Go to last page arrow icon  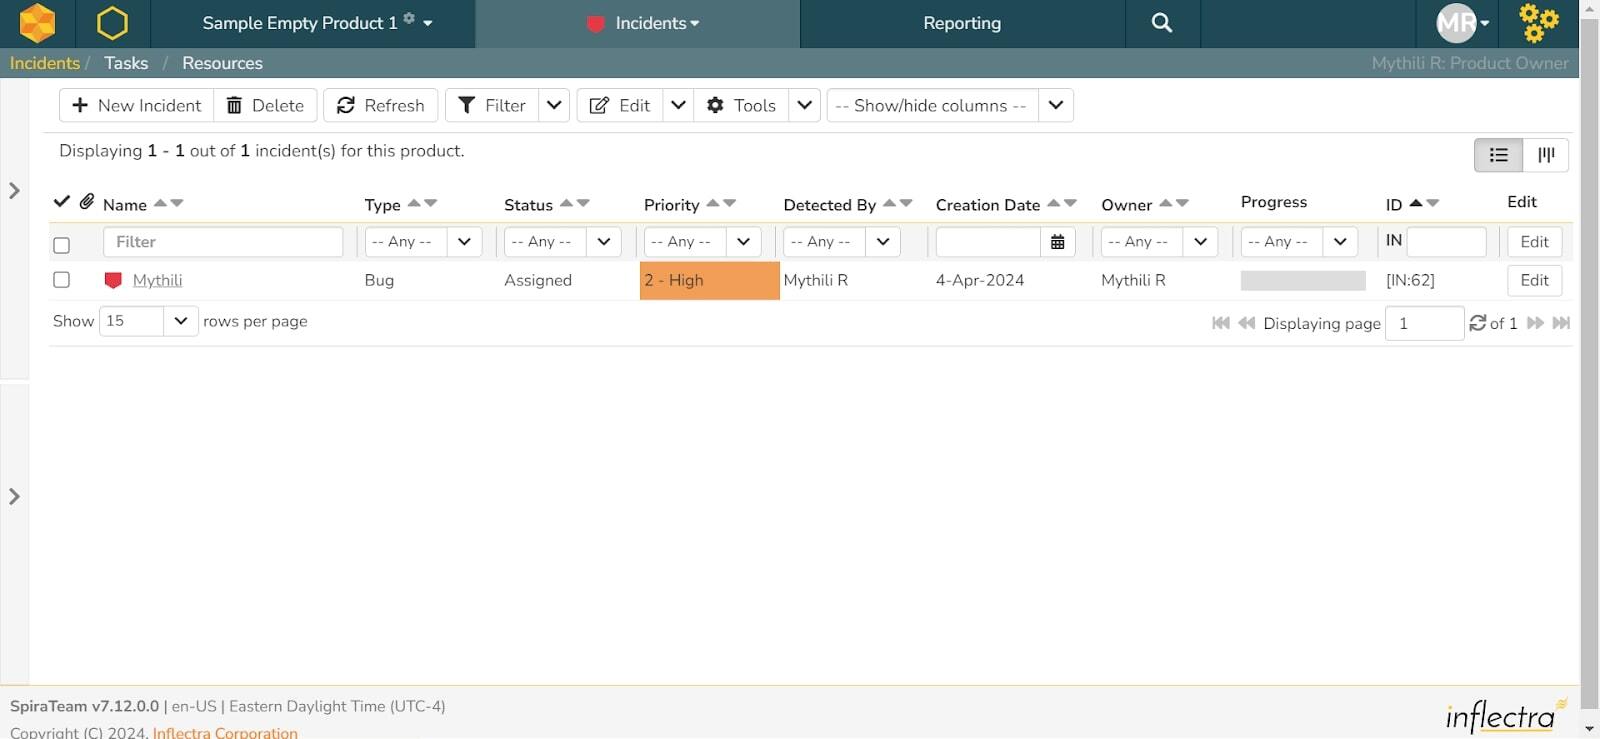tap(1561, 323)
